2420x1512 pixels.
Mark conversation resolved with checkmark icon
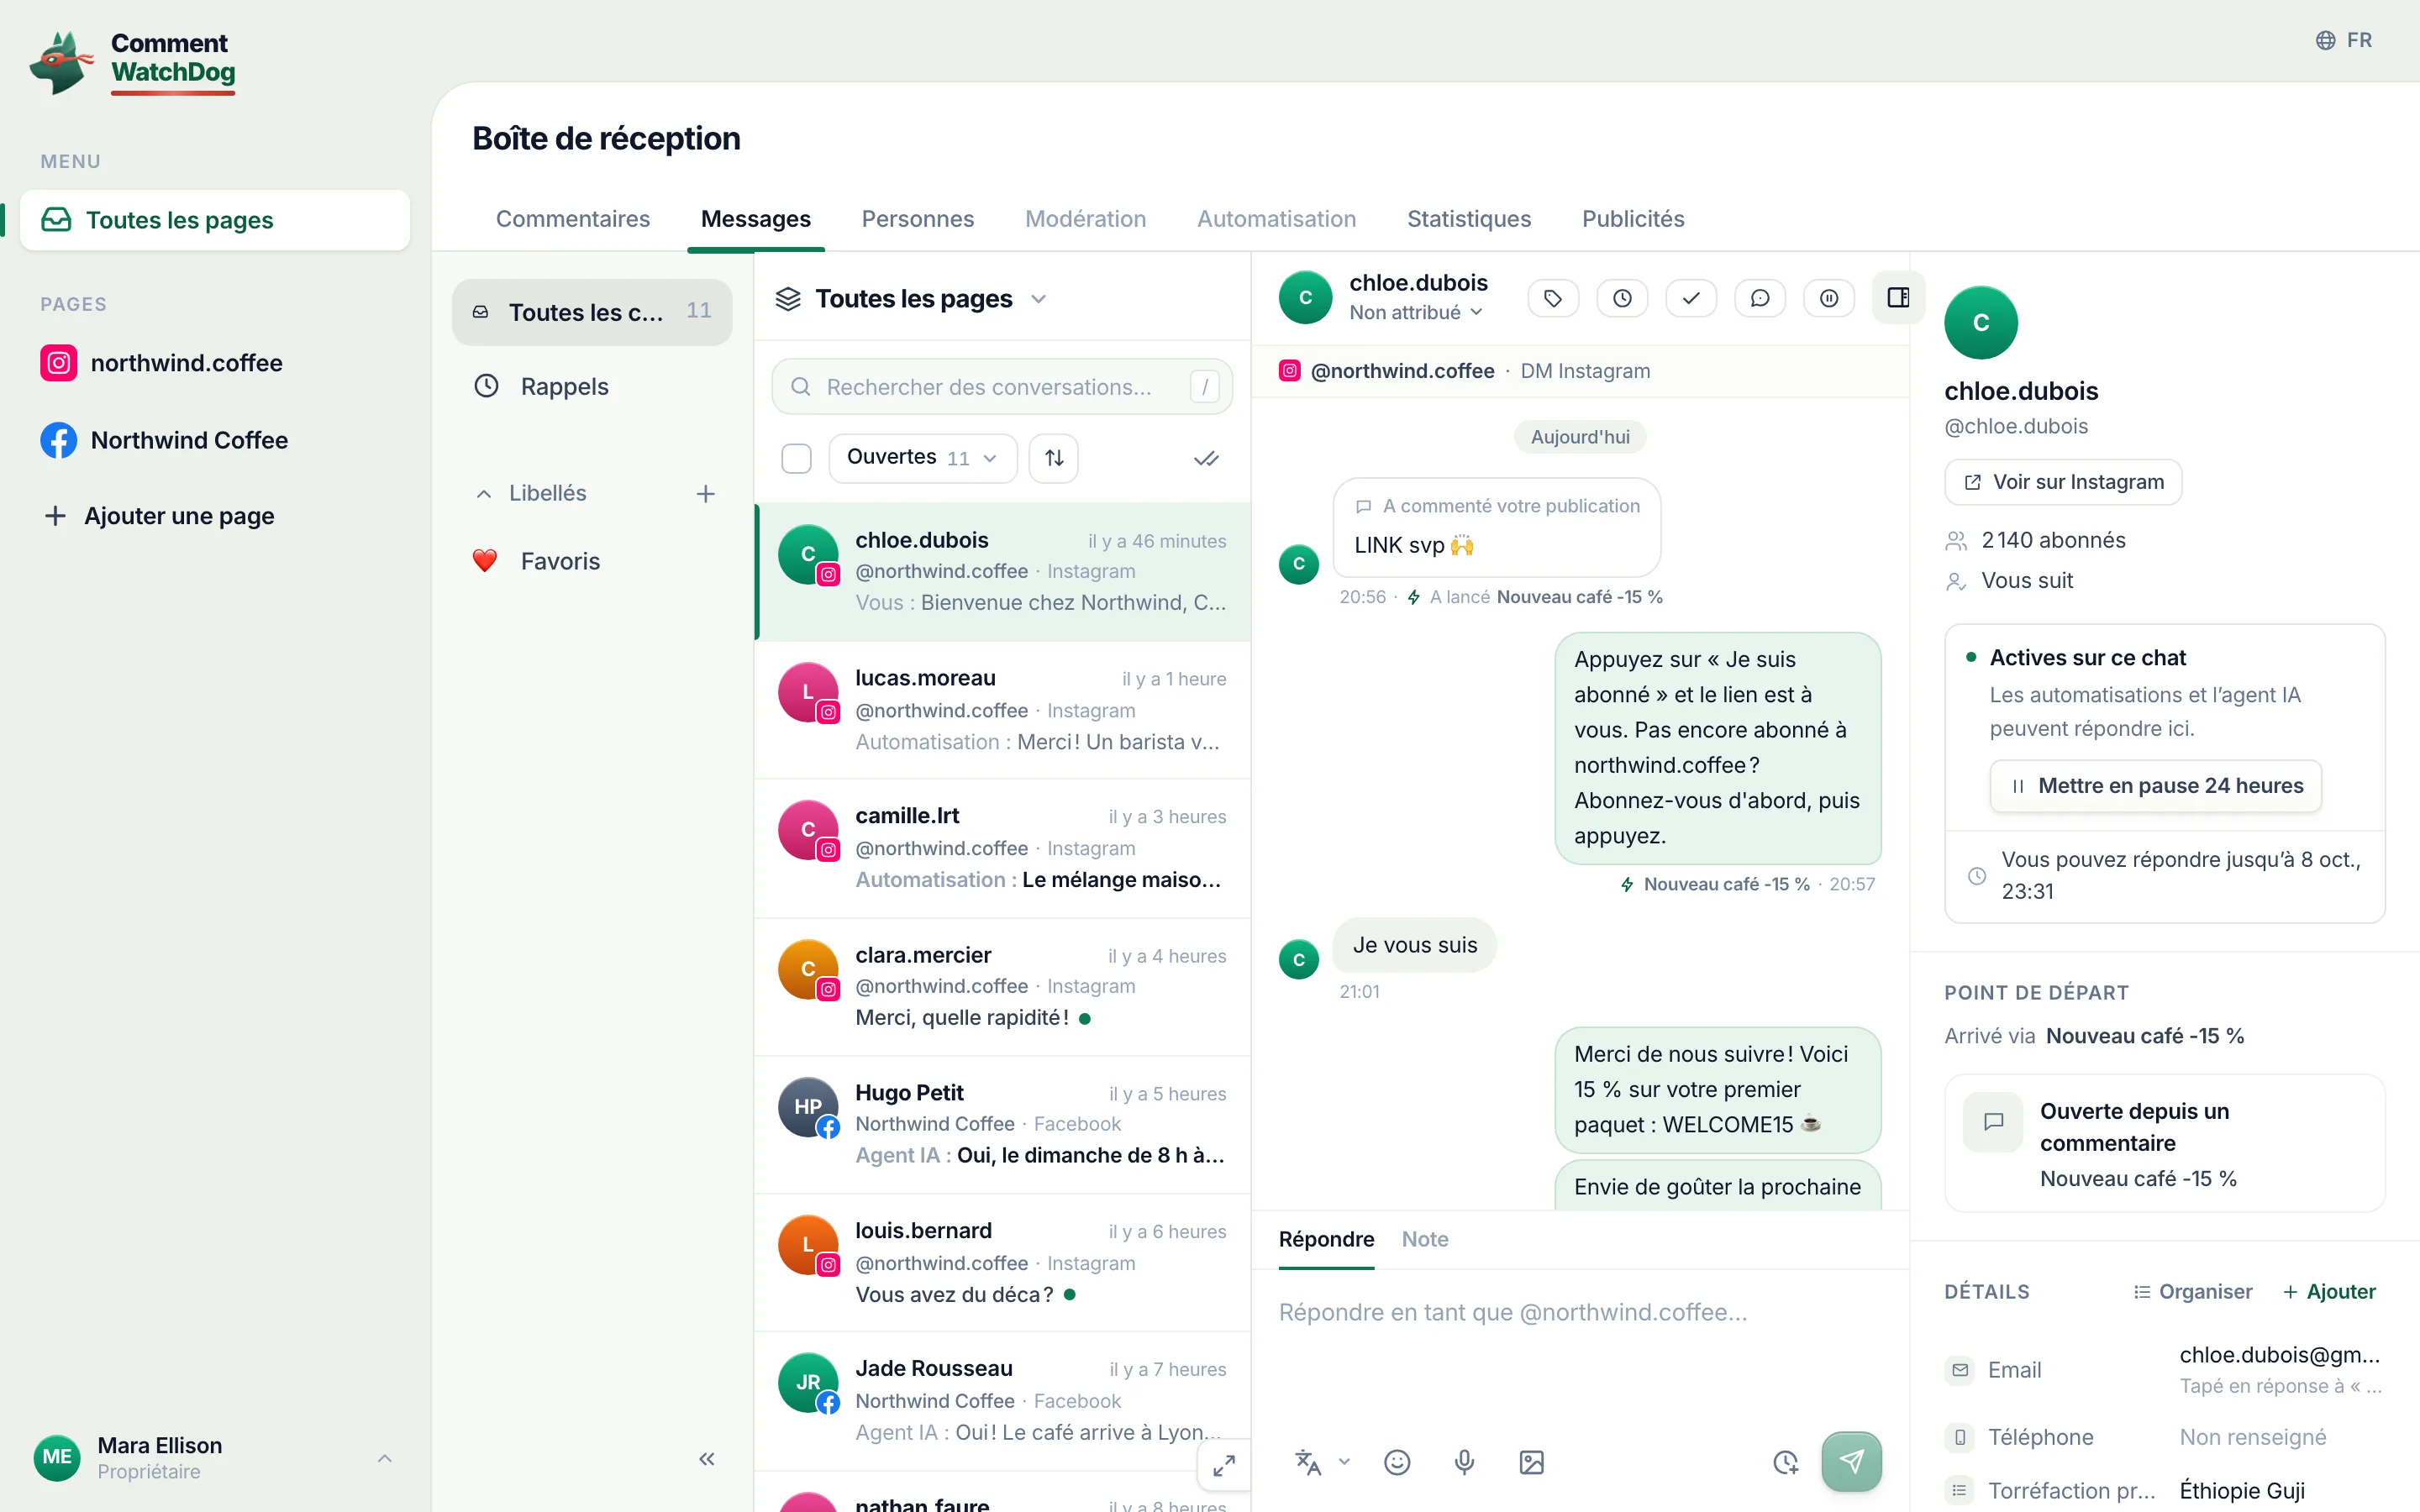1691,298
